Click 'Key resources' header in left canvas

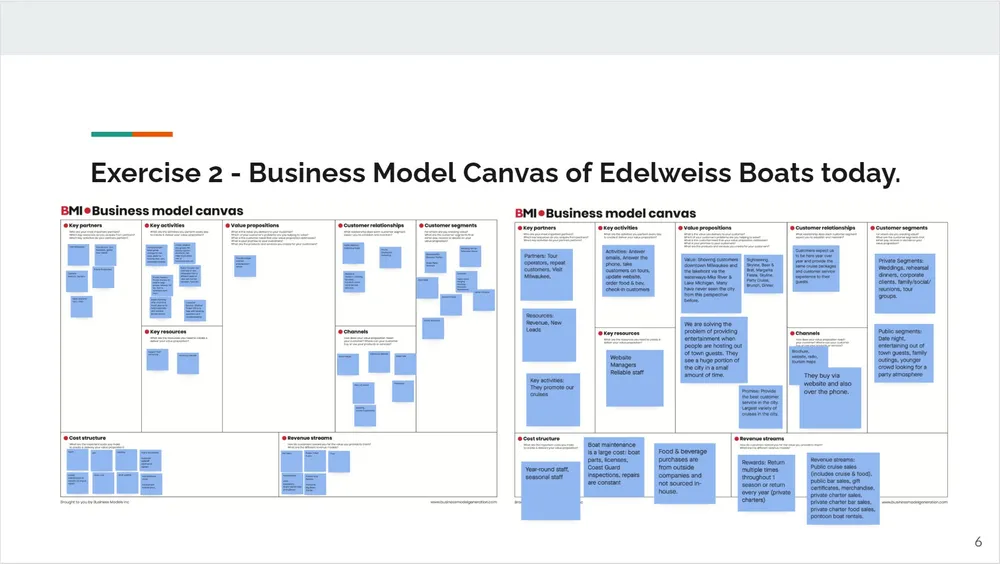tap(168, 332)
